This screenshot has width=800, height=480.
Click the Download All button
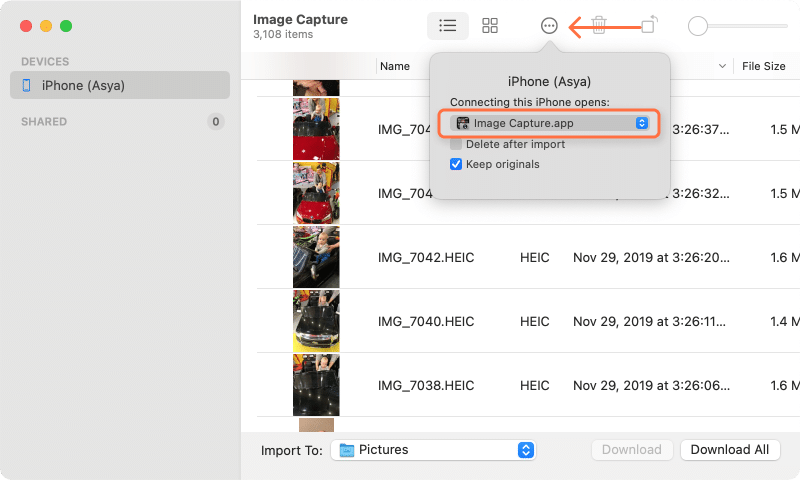point(730,449)
